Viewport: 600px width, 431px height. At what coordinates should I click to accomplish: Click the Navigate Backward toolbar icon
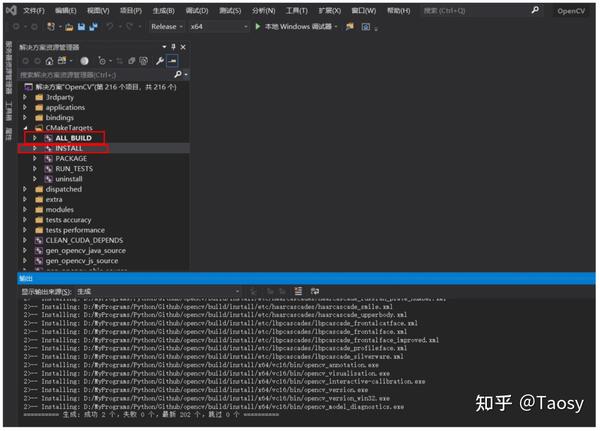pos(16,27)
